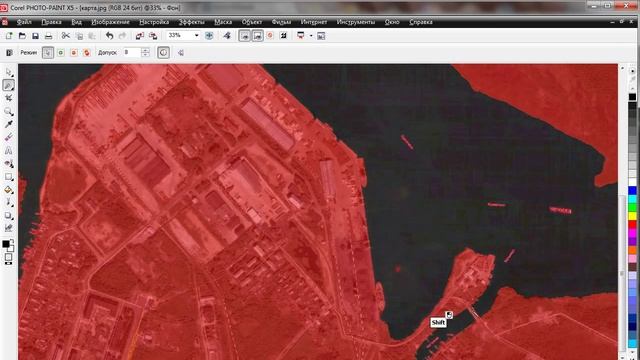The height and width of the screenshot is (360, 640).
Task: Select the Crop tool in the toolbox
Action: (9, 98)
